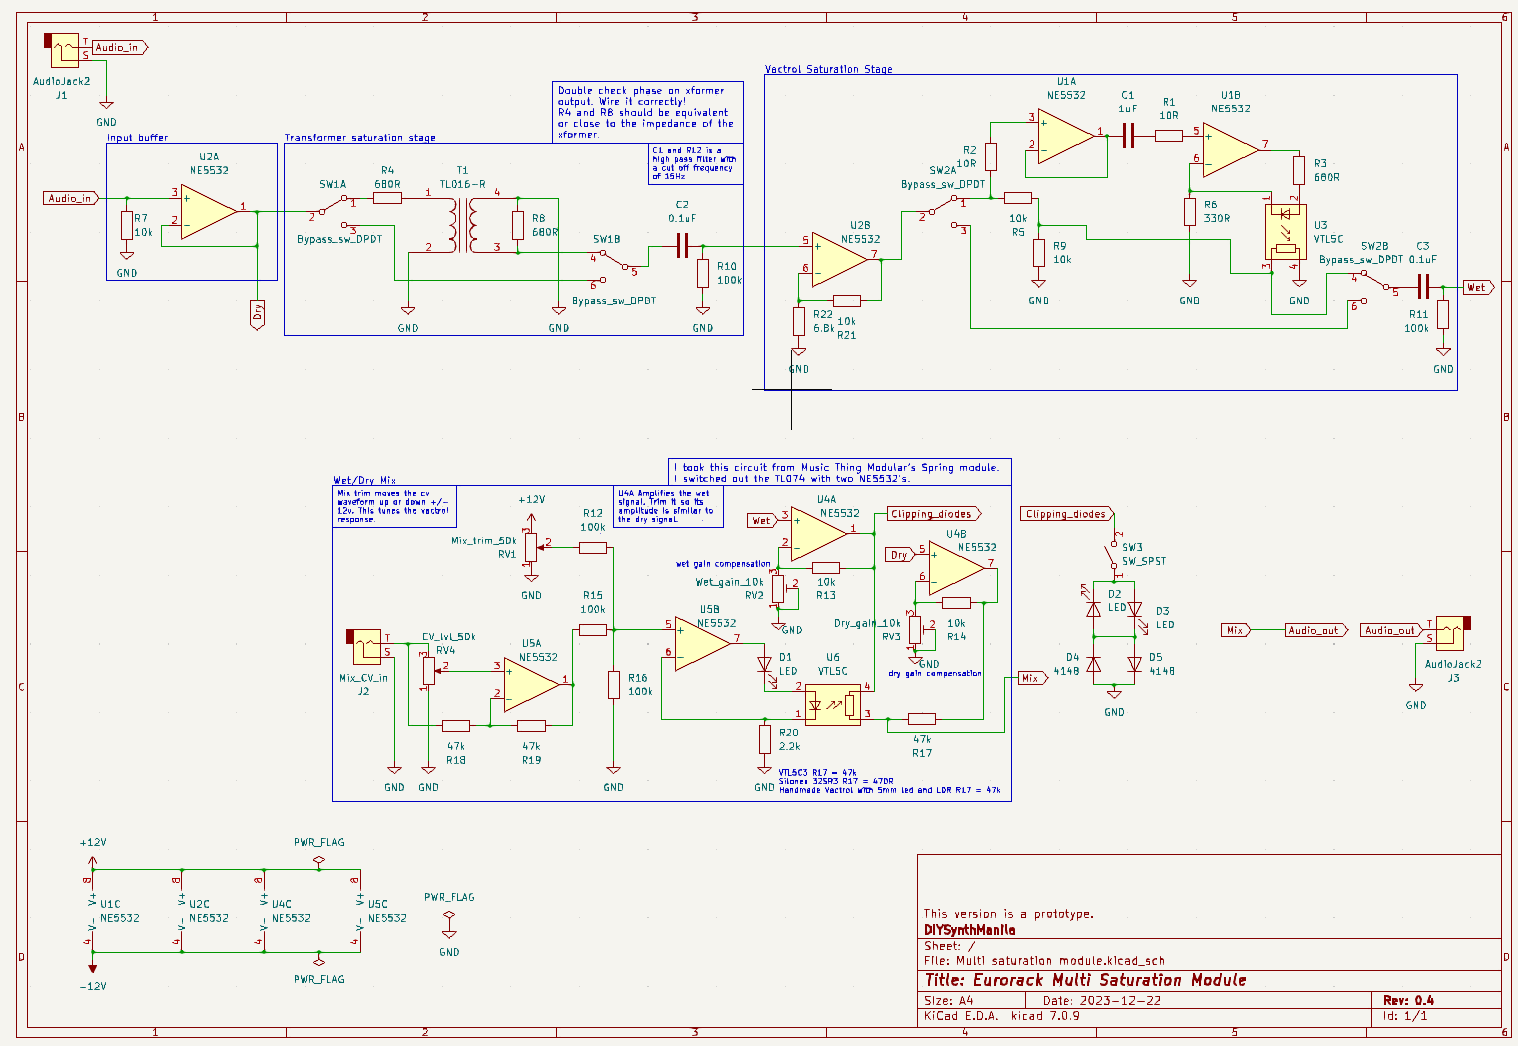The width and height of the screenshot is (1518, 1046).
Task: Select the U5B NE5532 op-amp symbol
Action: [x=703, y=644]
